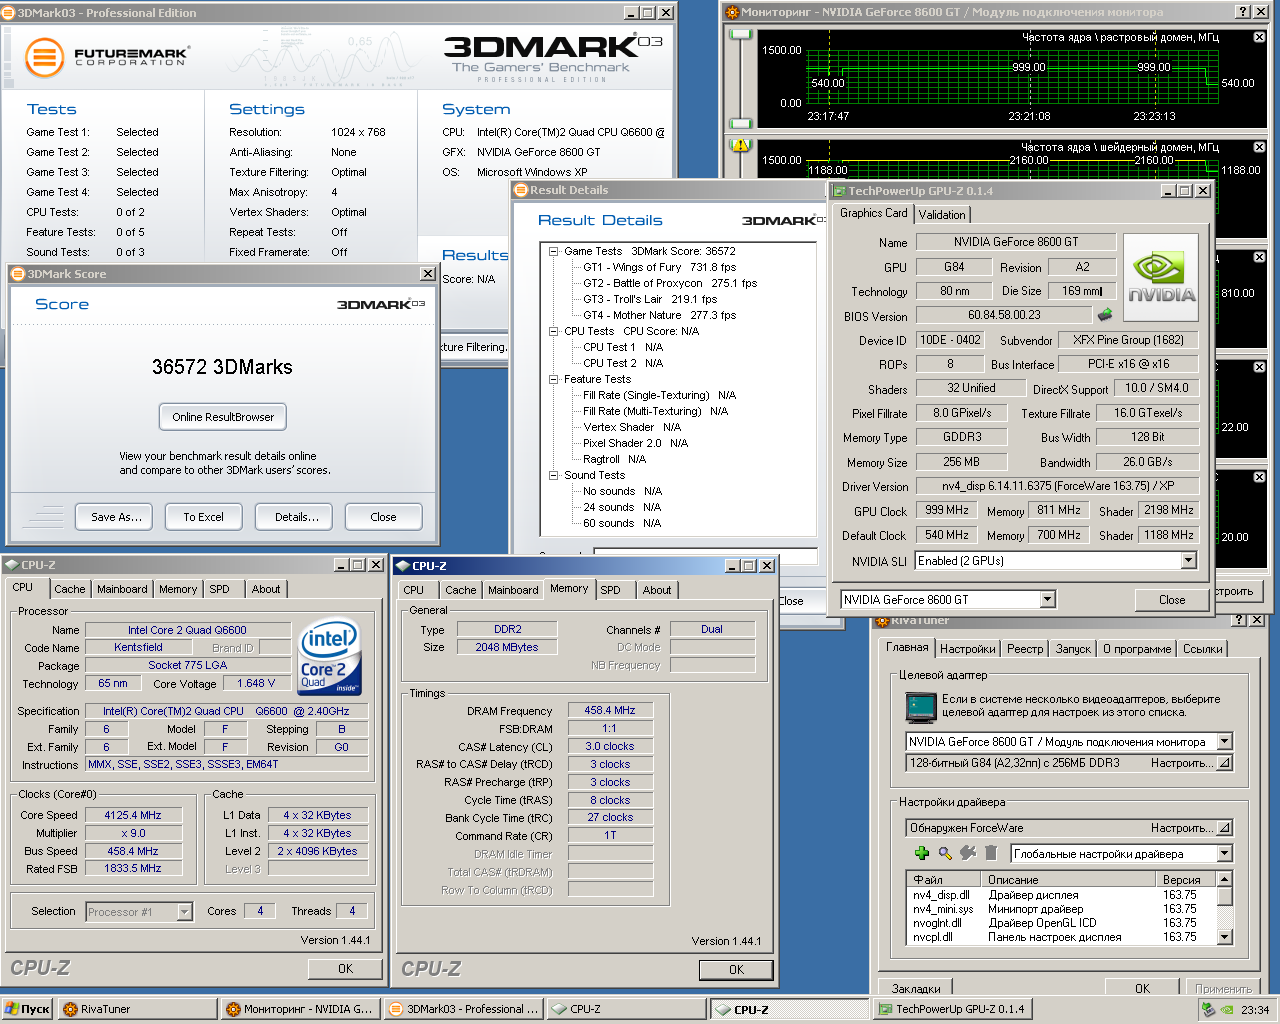
Task: Click the top slider handle in monitoring window
Action: (x=741, y=35)
